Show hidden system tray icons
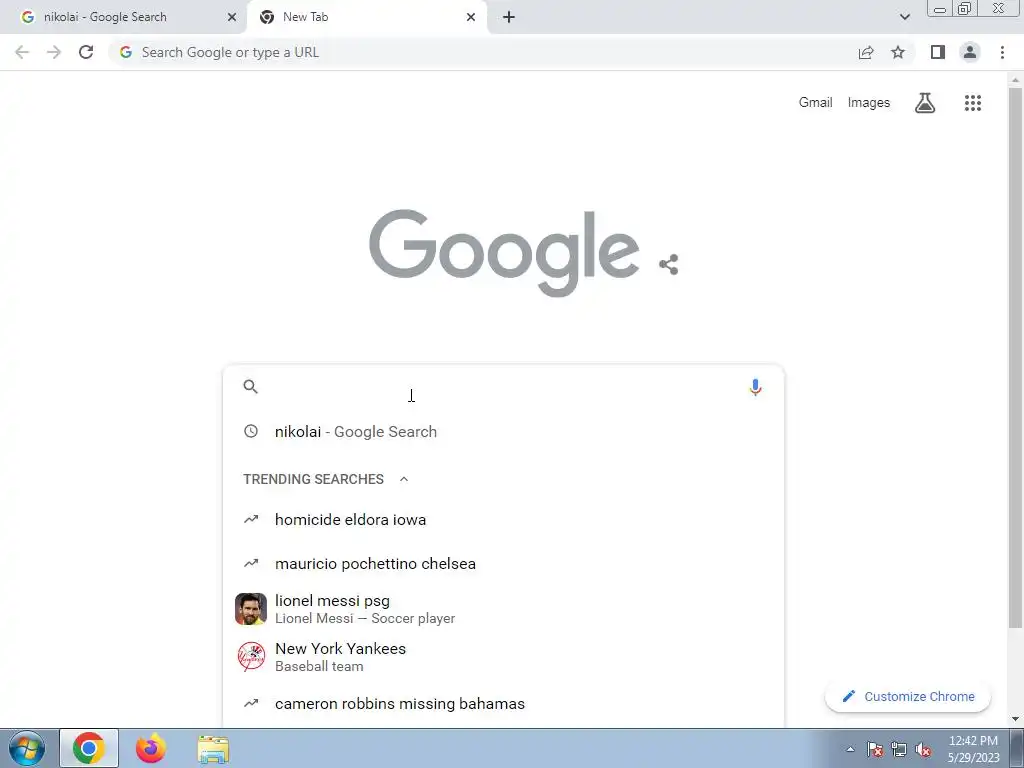 (x=850, y=749)
